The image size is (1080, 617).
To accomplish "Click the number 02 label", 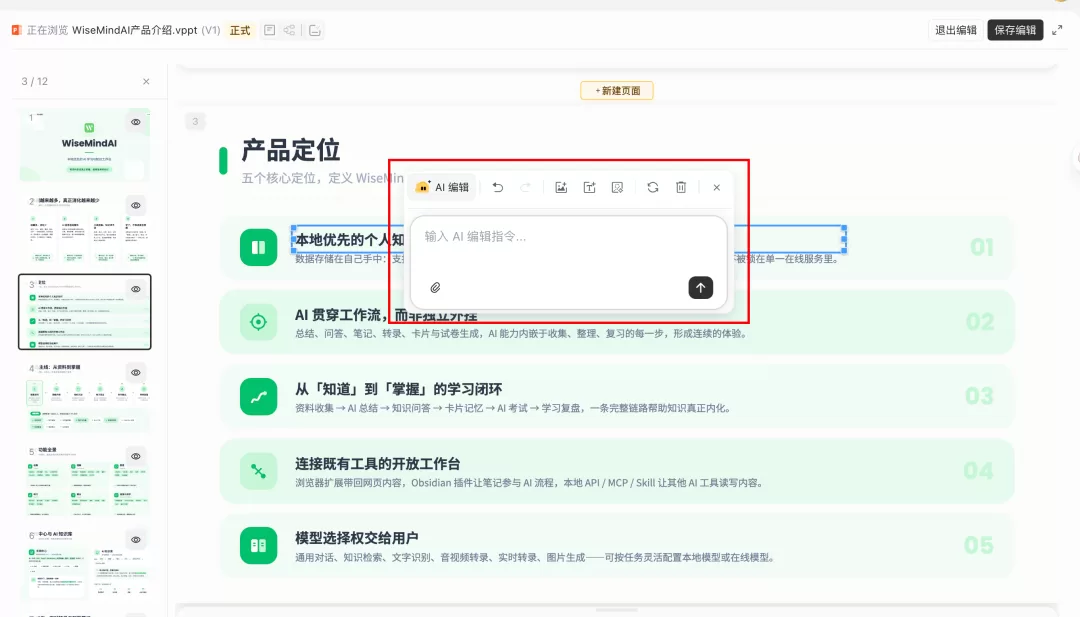I will click(x=980, y=322).
